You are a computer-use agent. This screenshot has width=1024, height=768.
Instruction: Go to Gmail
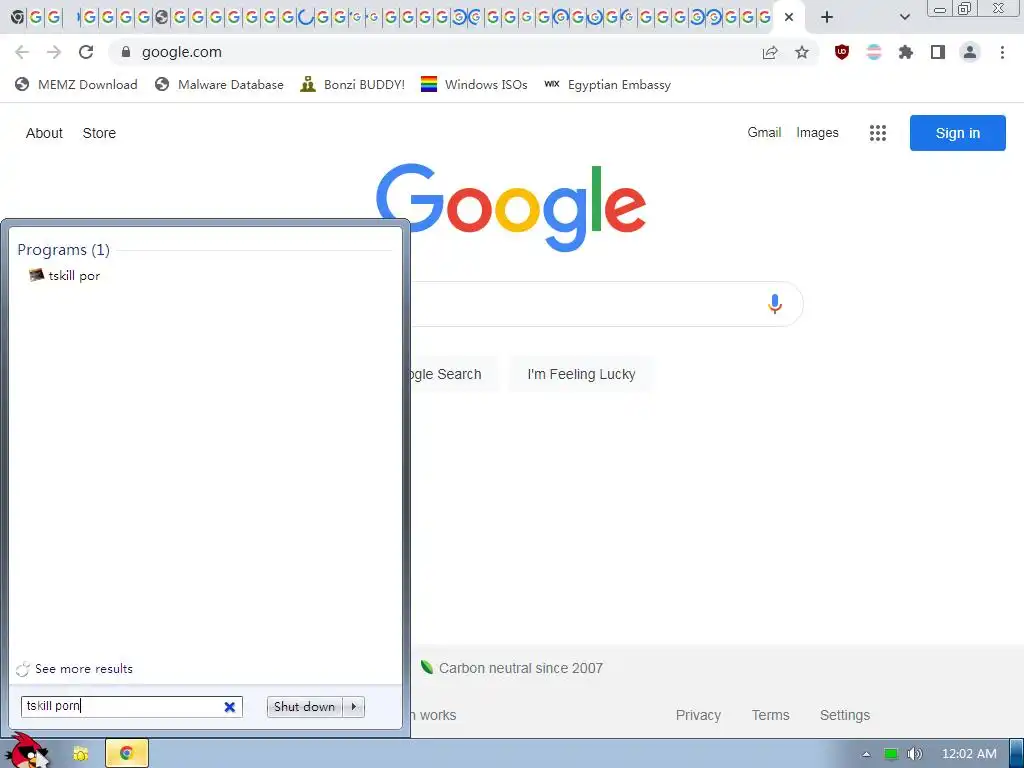pyautogui.click(x=764, y=133)
